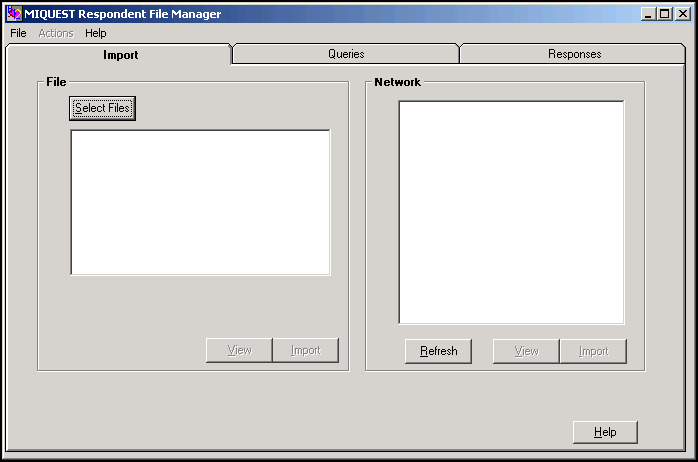Open the File menu

[18, 33]
